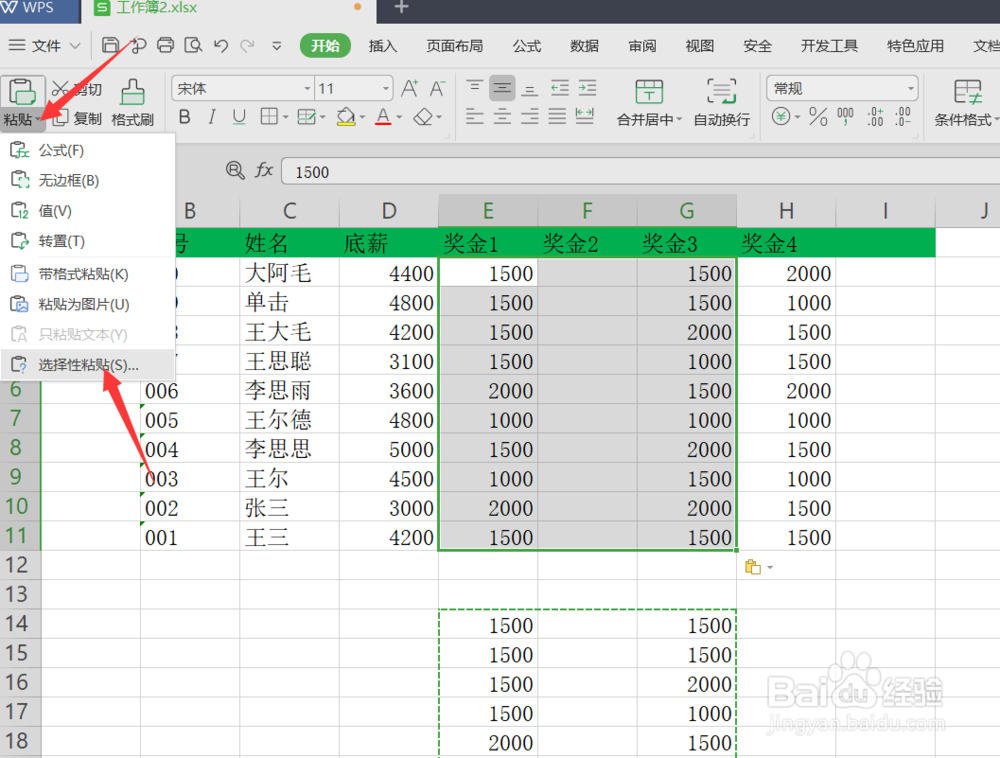This screenshot has height=758, width=1000.
Task: Decrease decimal places
Action: [x=903, y=117]
